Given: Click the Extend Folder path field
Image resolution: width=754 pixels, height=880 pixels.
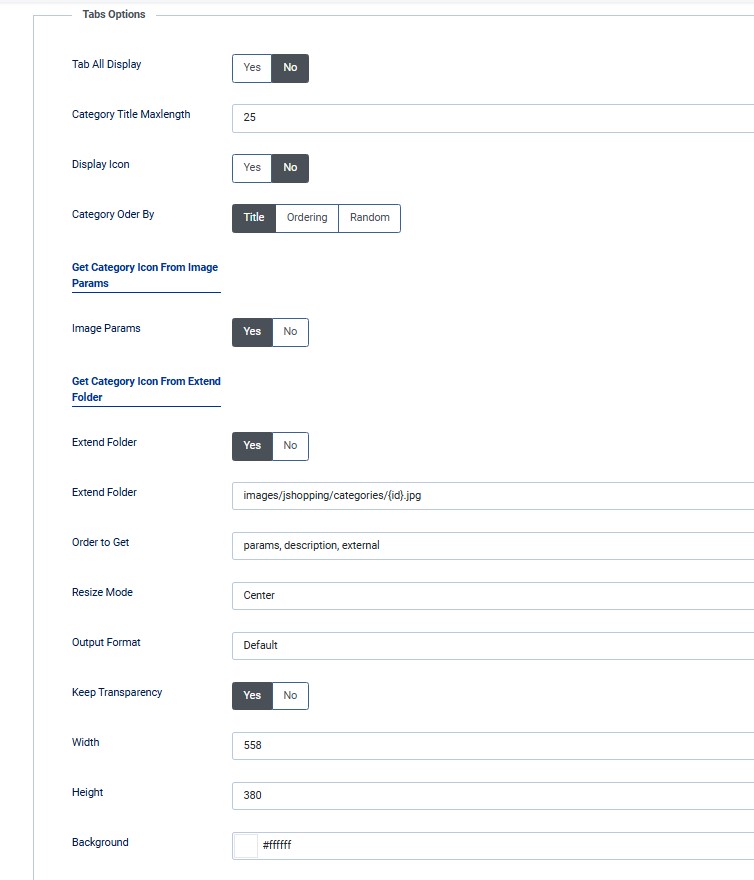Looking at the screenshot, I should click(x=492, y=496).
